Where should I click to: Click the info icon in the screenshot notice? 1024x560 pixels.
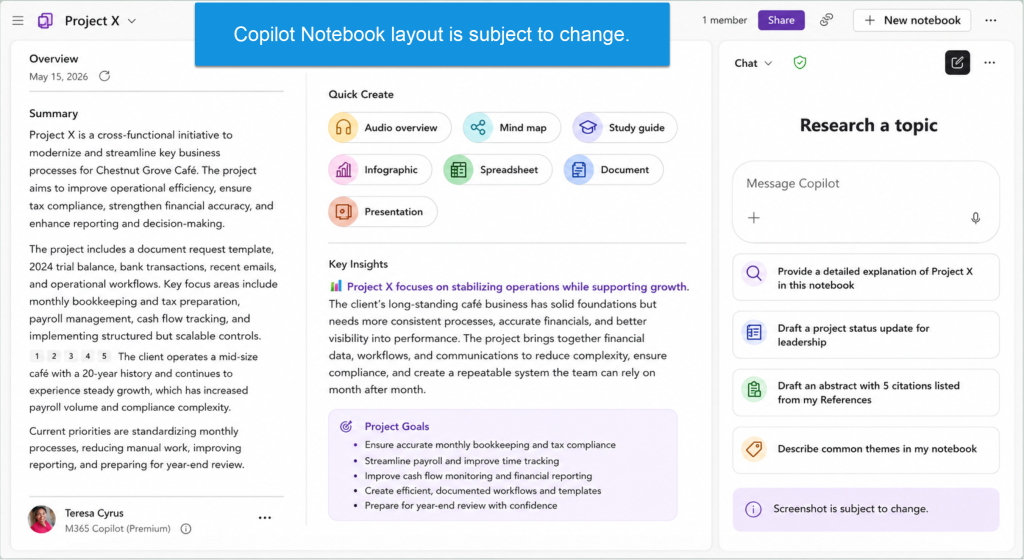(x=753, y=509)
